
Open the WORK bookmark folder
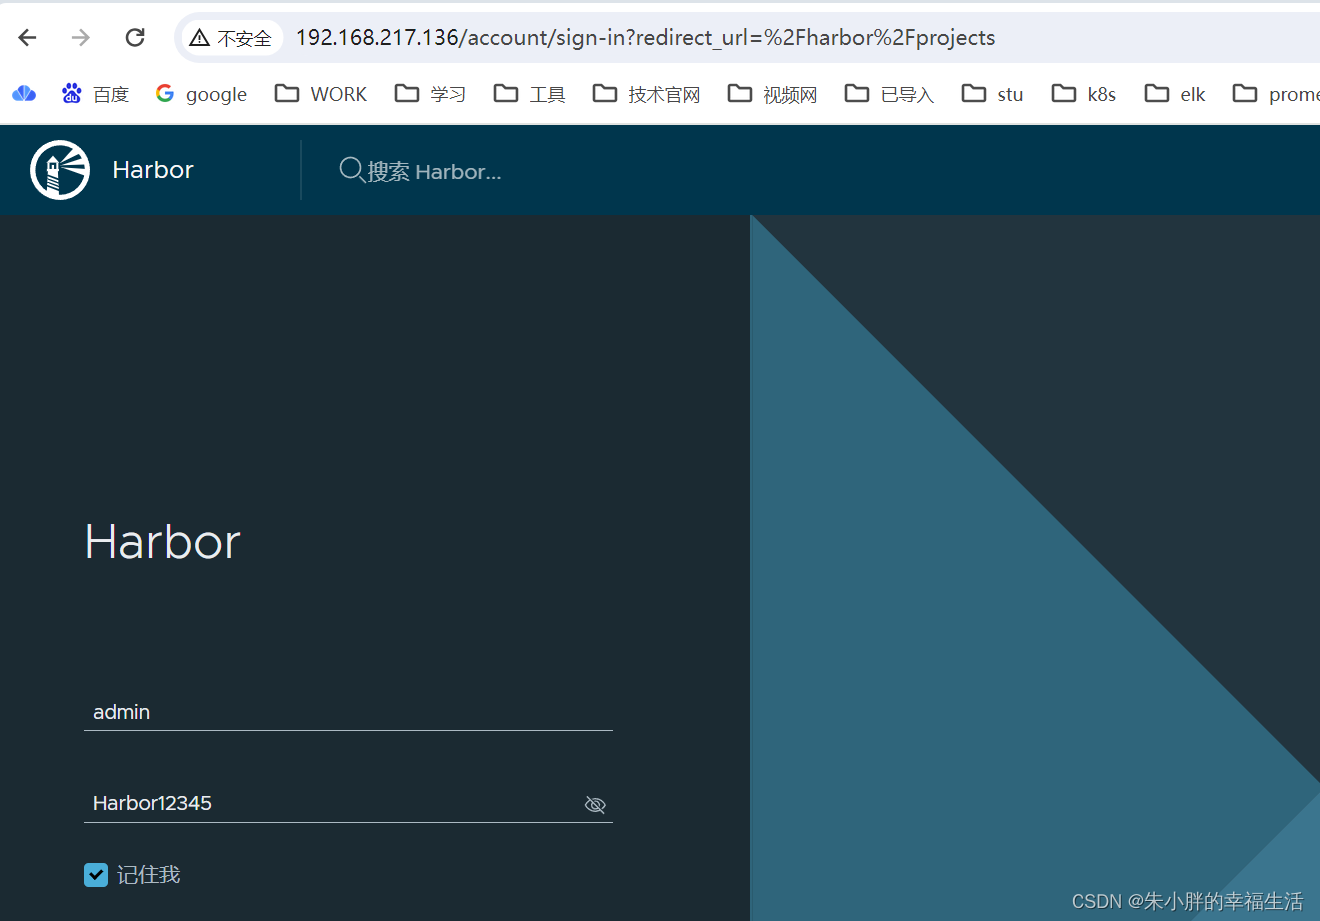point(321,94)
